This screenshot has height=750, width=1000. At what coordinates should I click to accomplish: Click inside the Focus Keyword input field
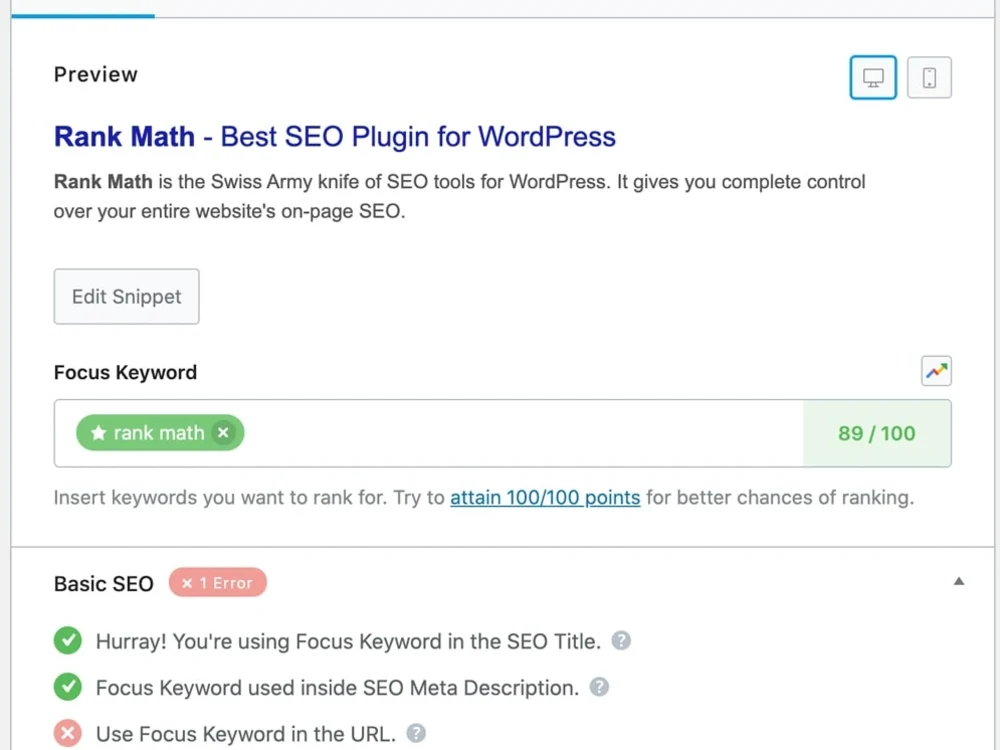[523, 433]
